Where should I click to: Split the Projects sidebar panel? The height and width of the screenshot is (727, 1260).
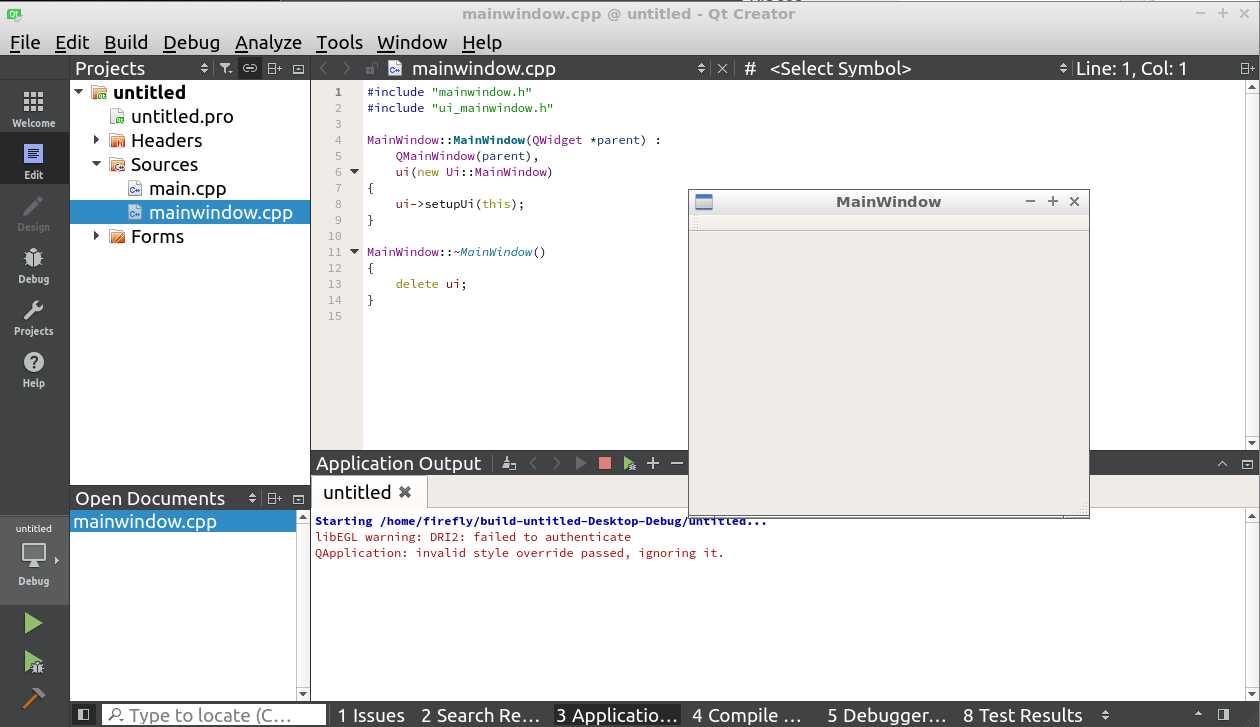(x=275, y=68)
